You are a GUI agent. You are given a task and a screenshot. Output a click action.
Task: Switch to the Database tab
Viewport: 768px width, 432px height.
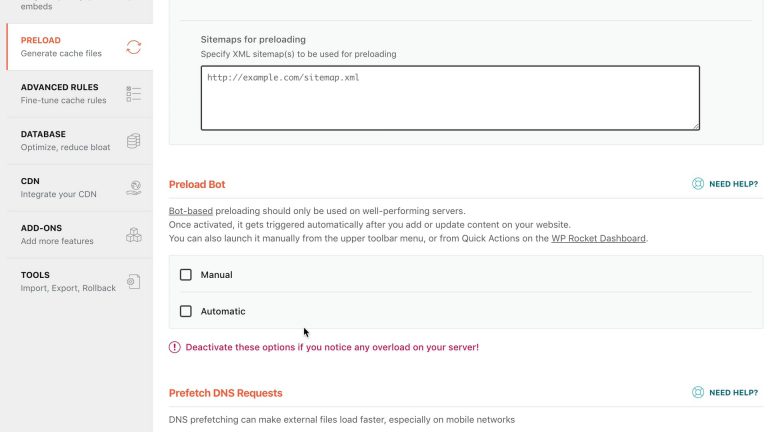point(80,141)
